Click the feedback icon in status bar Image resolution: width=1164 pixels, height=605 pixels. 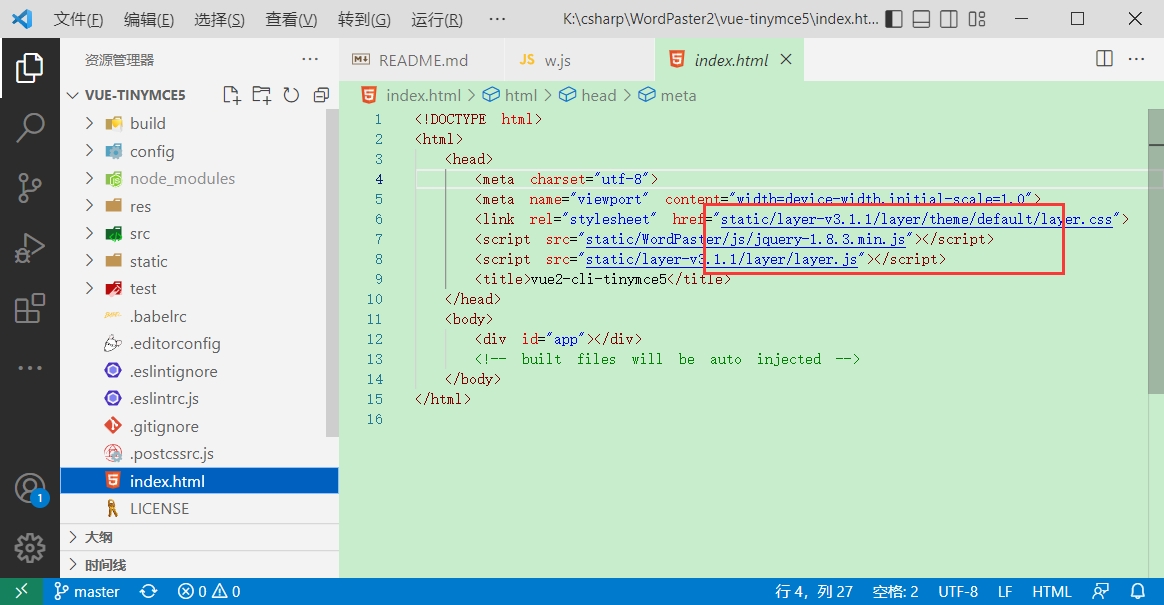click(1101, 592)
